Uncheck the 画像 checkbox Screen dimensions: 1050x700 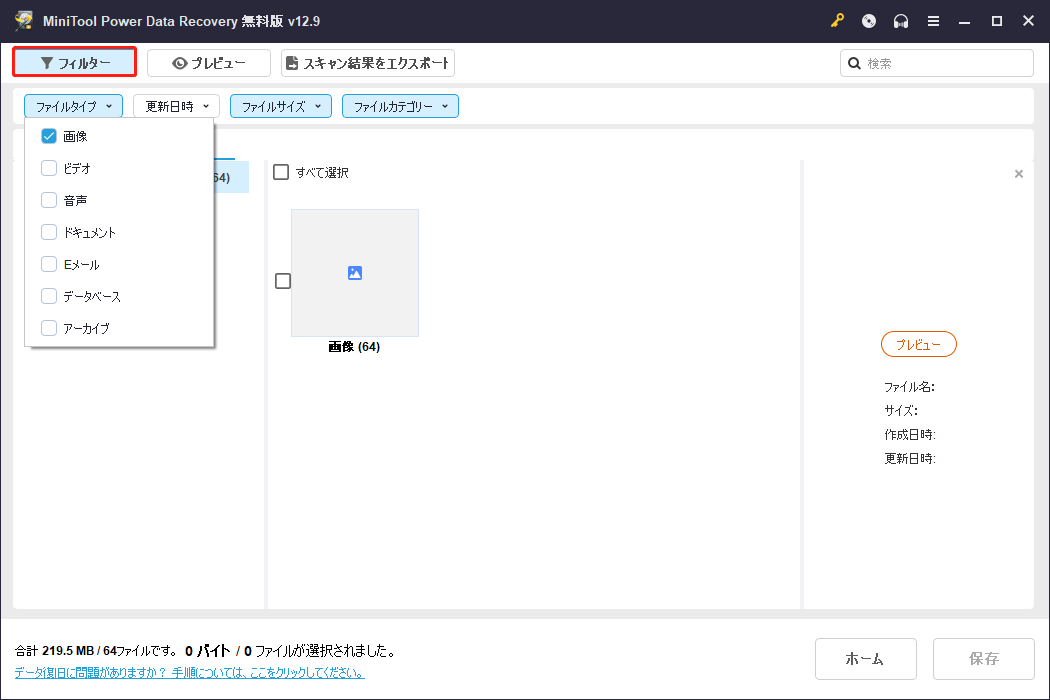point(49,136)
